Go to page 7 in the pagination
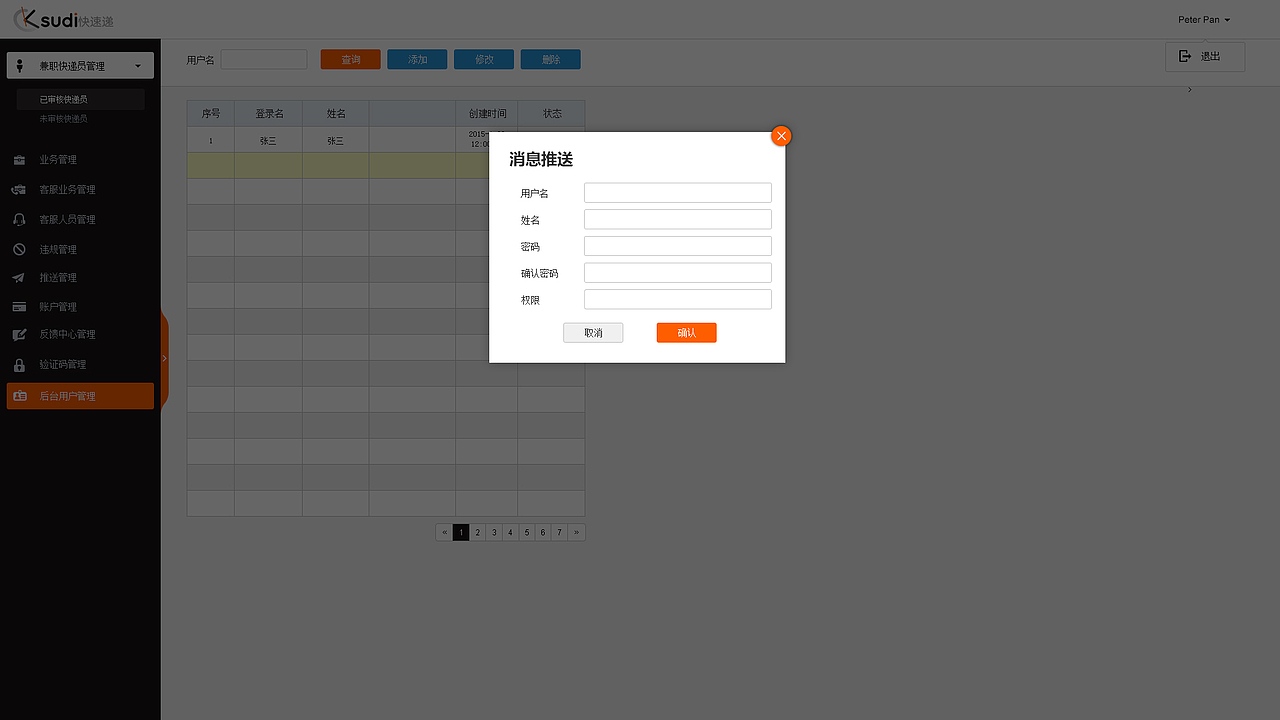Screen dimensions: 1280x720 coord(559,533)
